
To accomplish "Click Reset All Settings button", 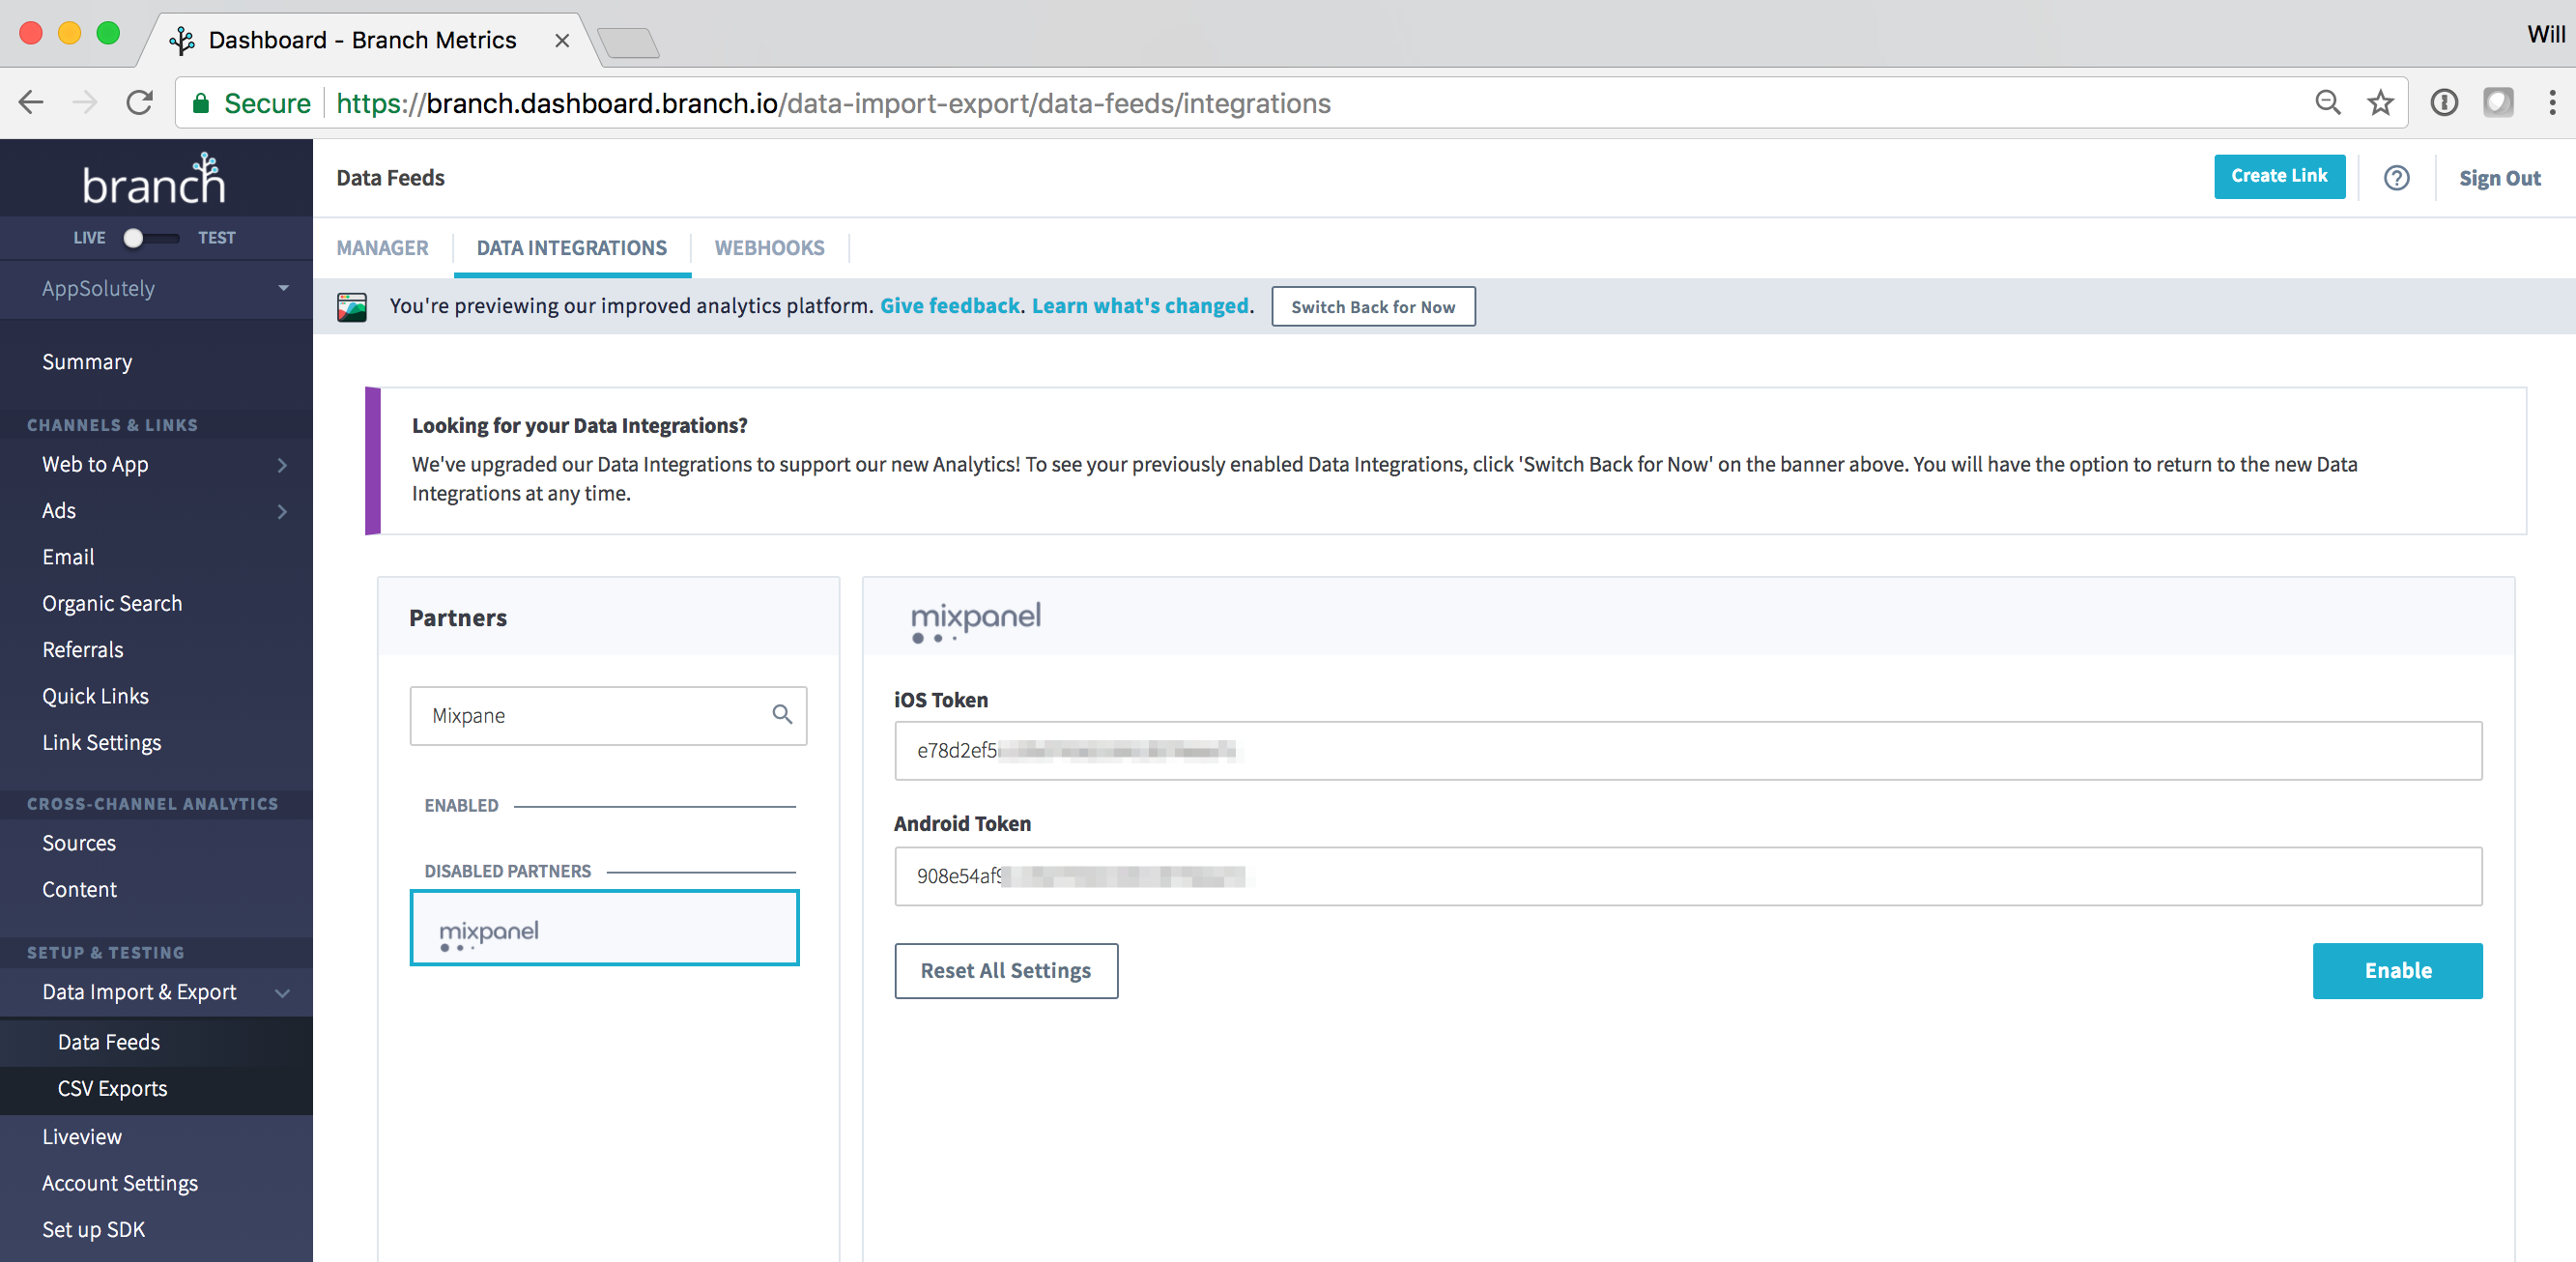I will pos(1006,970).
